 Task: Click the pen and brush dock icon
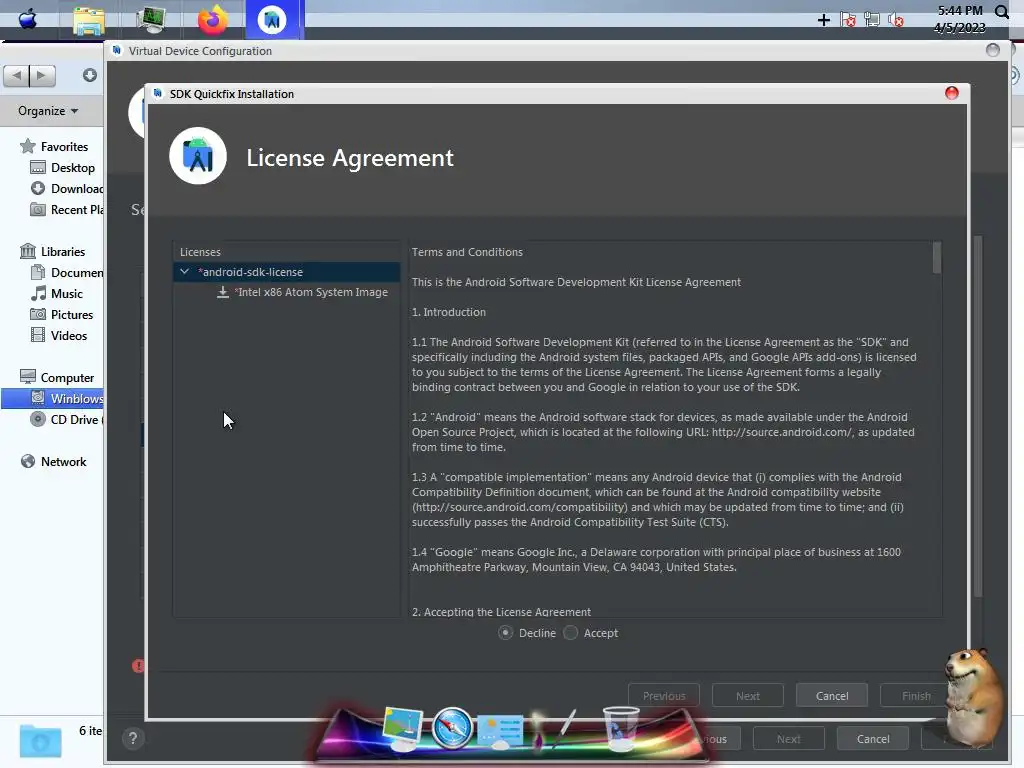point(554,729)
